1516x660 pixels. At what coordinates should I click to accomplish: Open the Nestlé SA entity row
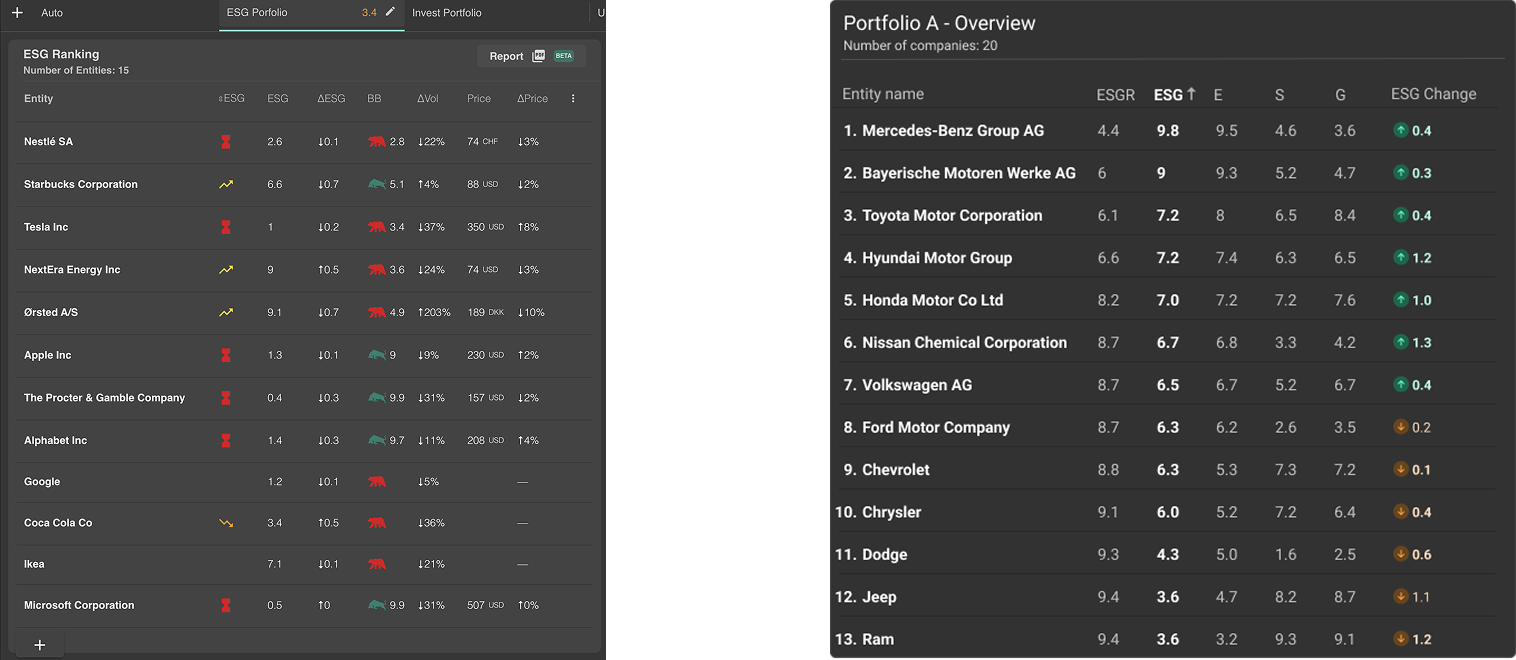(306, 142)
